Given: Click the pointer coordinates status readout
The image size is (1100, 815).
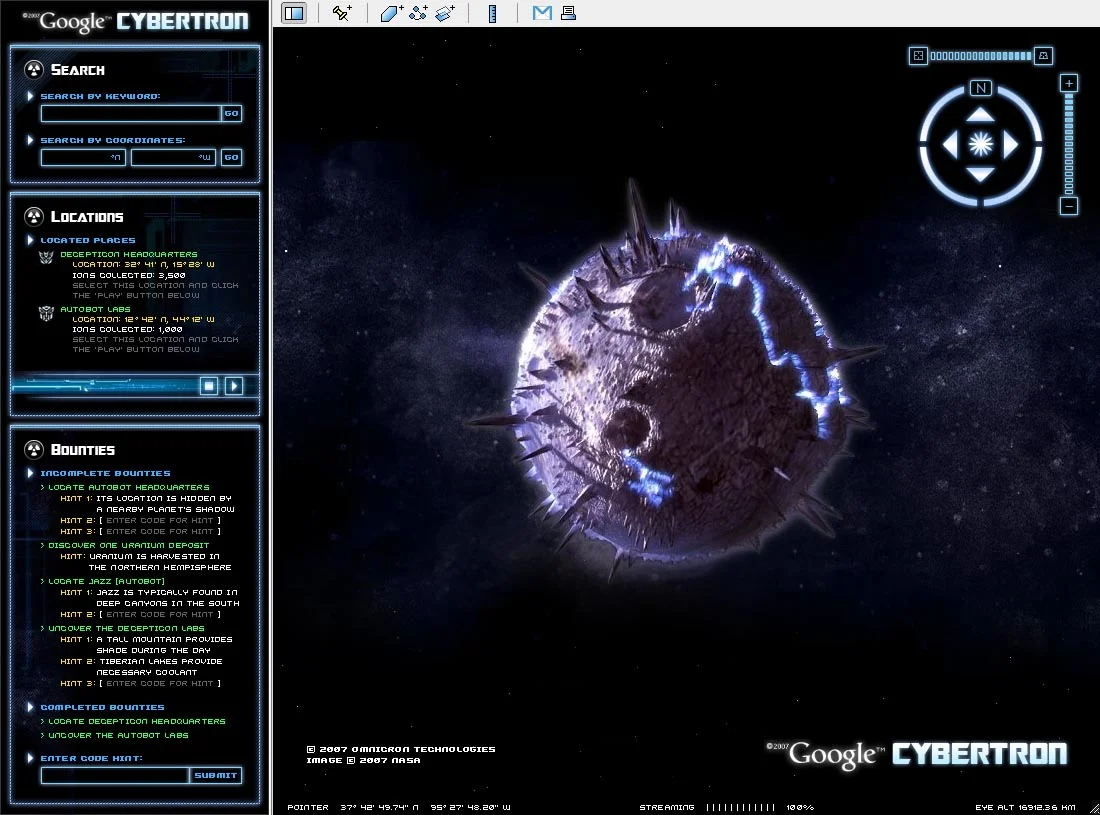Looking at the screenshot, I should click(x=398, y=807).
